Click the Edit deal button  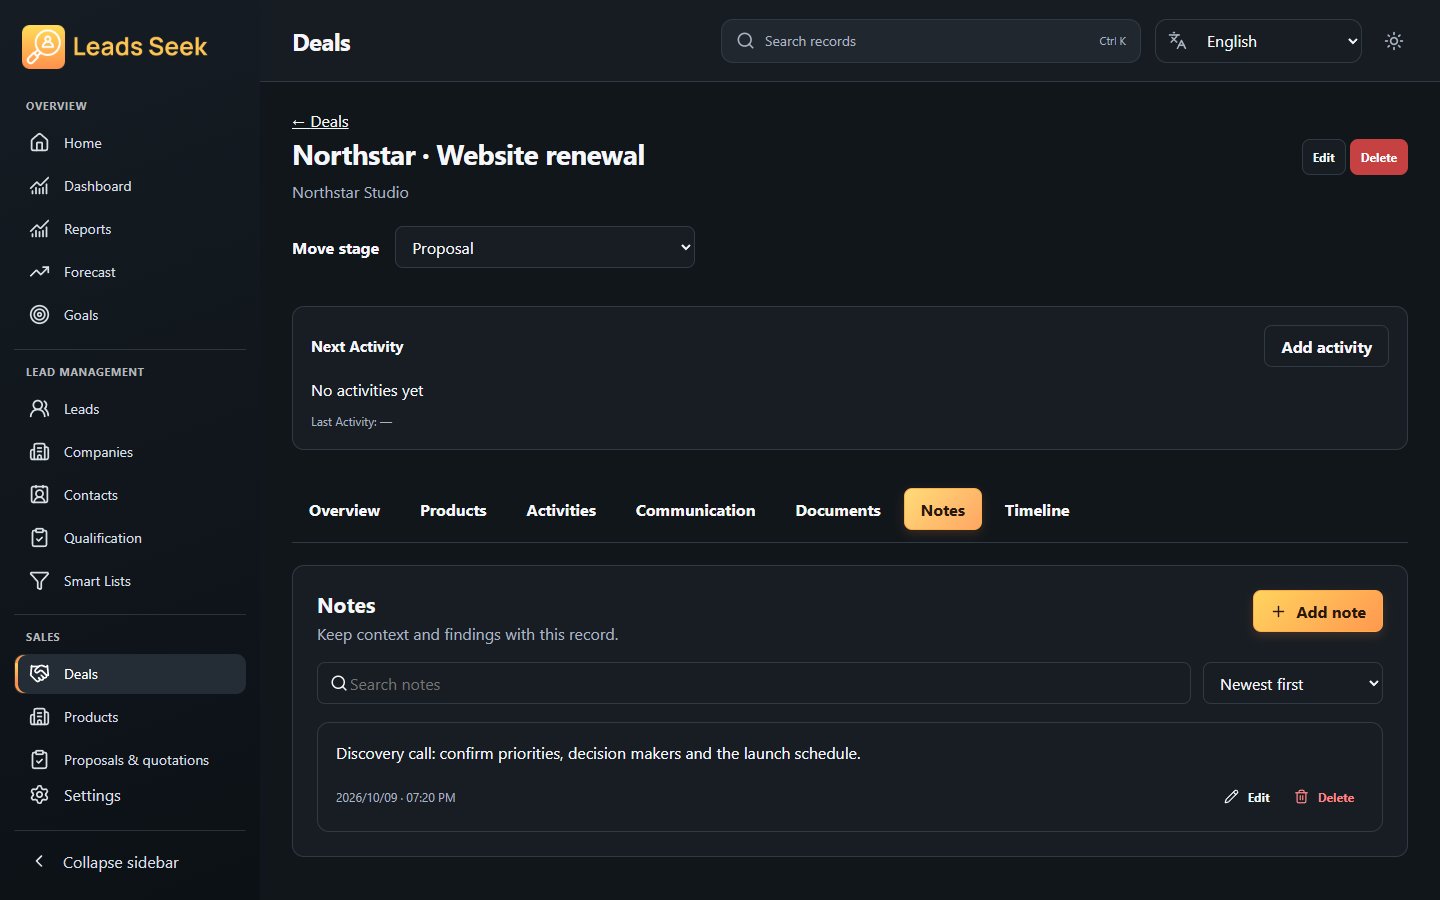coord(1323,157)
